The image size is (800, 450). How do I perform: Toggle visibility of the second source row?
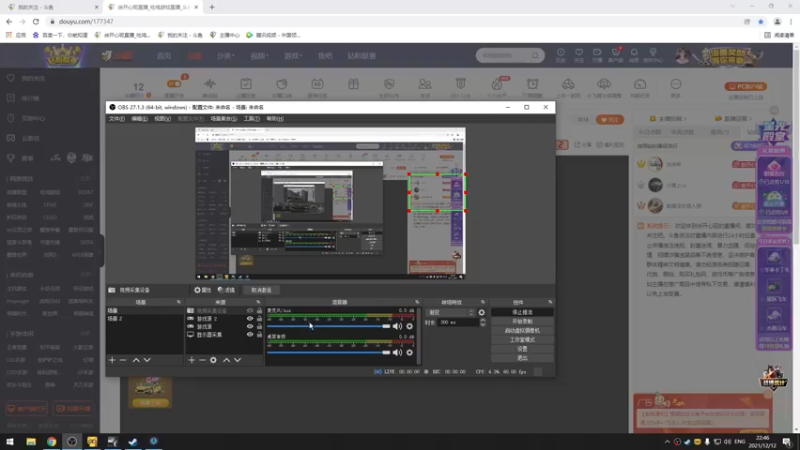[250, 319]
